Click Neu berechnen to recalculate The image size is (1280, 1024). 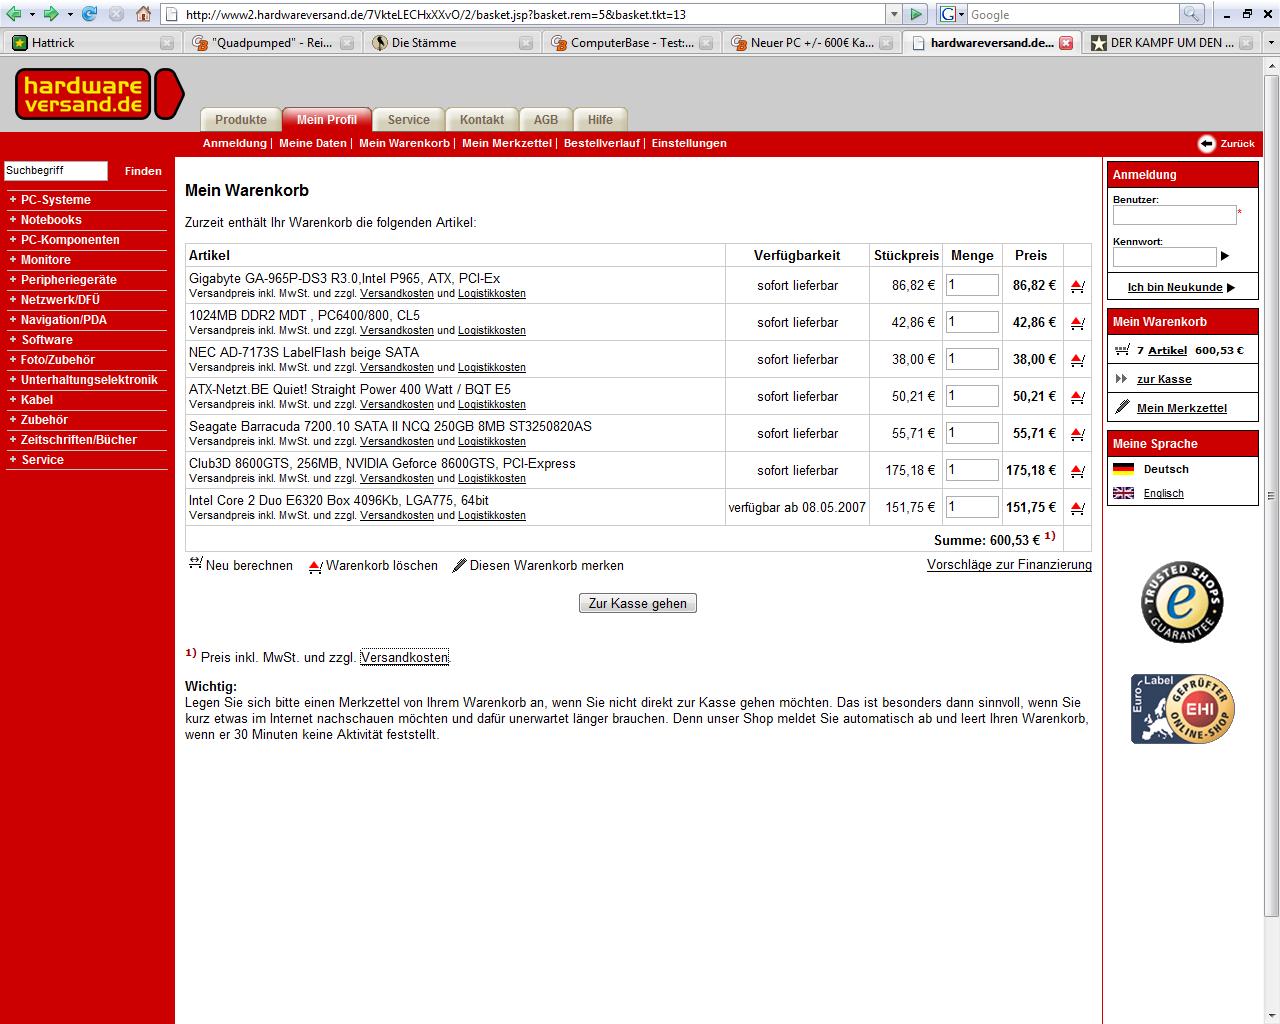click(x=241, y=565)
